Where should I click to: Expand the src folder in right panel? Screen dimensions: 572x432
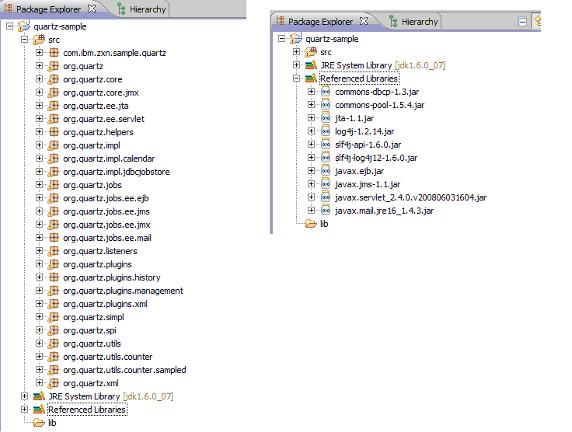pos(296,52)
